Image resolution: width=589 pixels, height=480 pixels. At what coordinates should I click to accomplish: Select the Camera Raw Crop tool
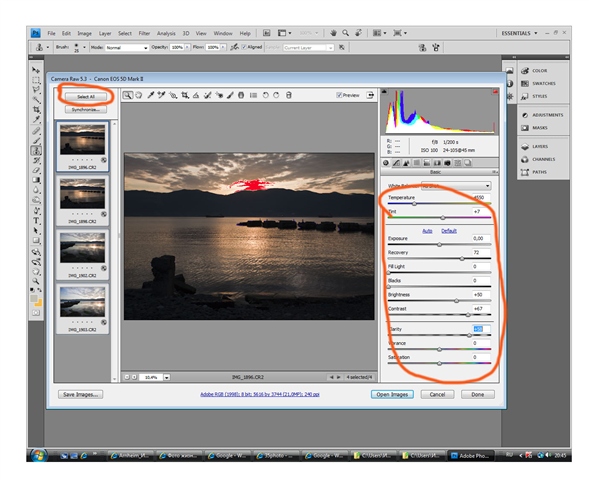(184, 95)
